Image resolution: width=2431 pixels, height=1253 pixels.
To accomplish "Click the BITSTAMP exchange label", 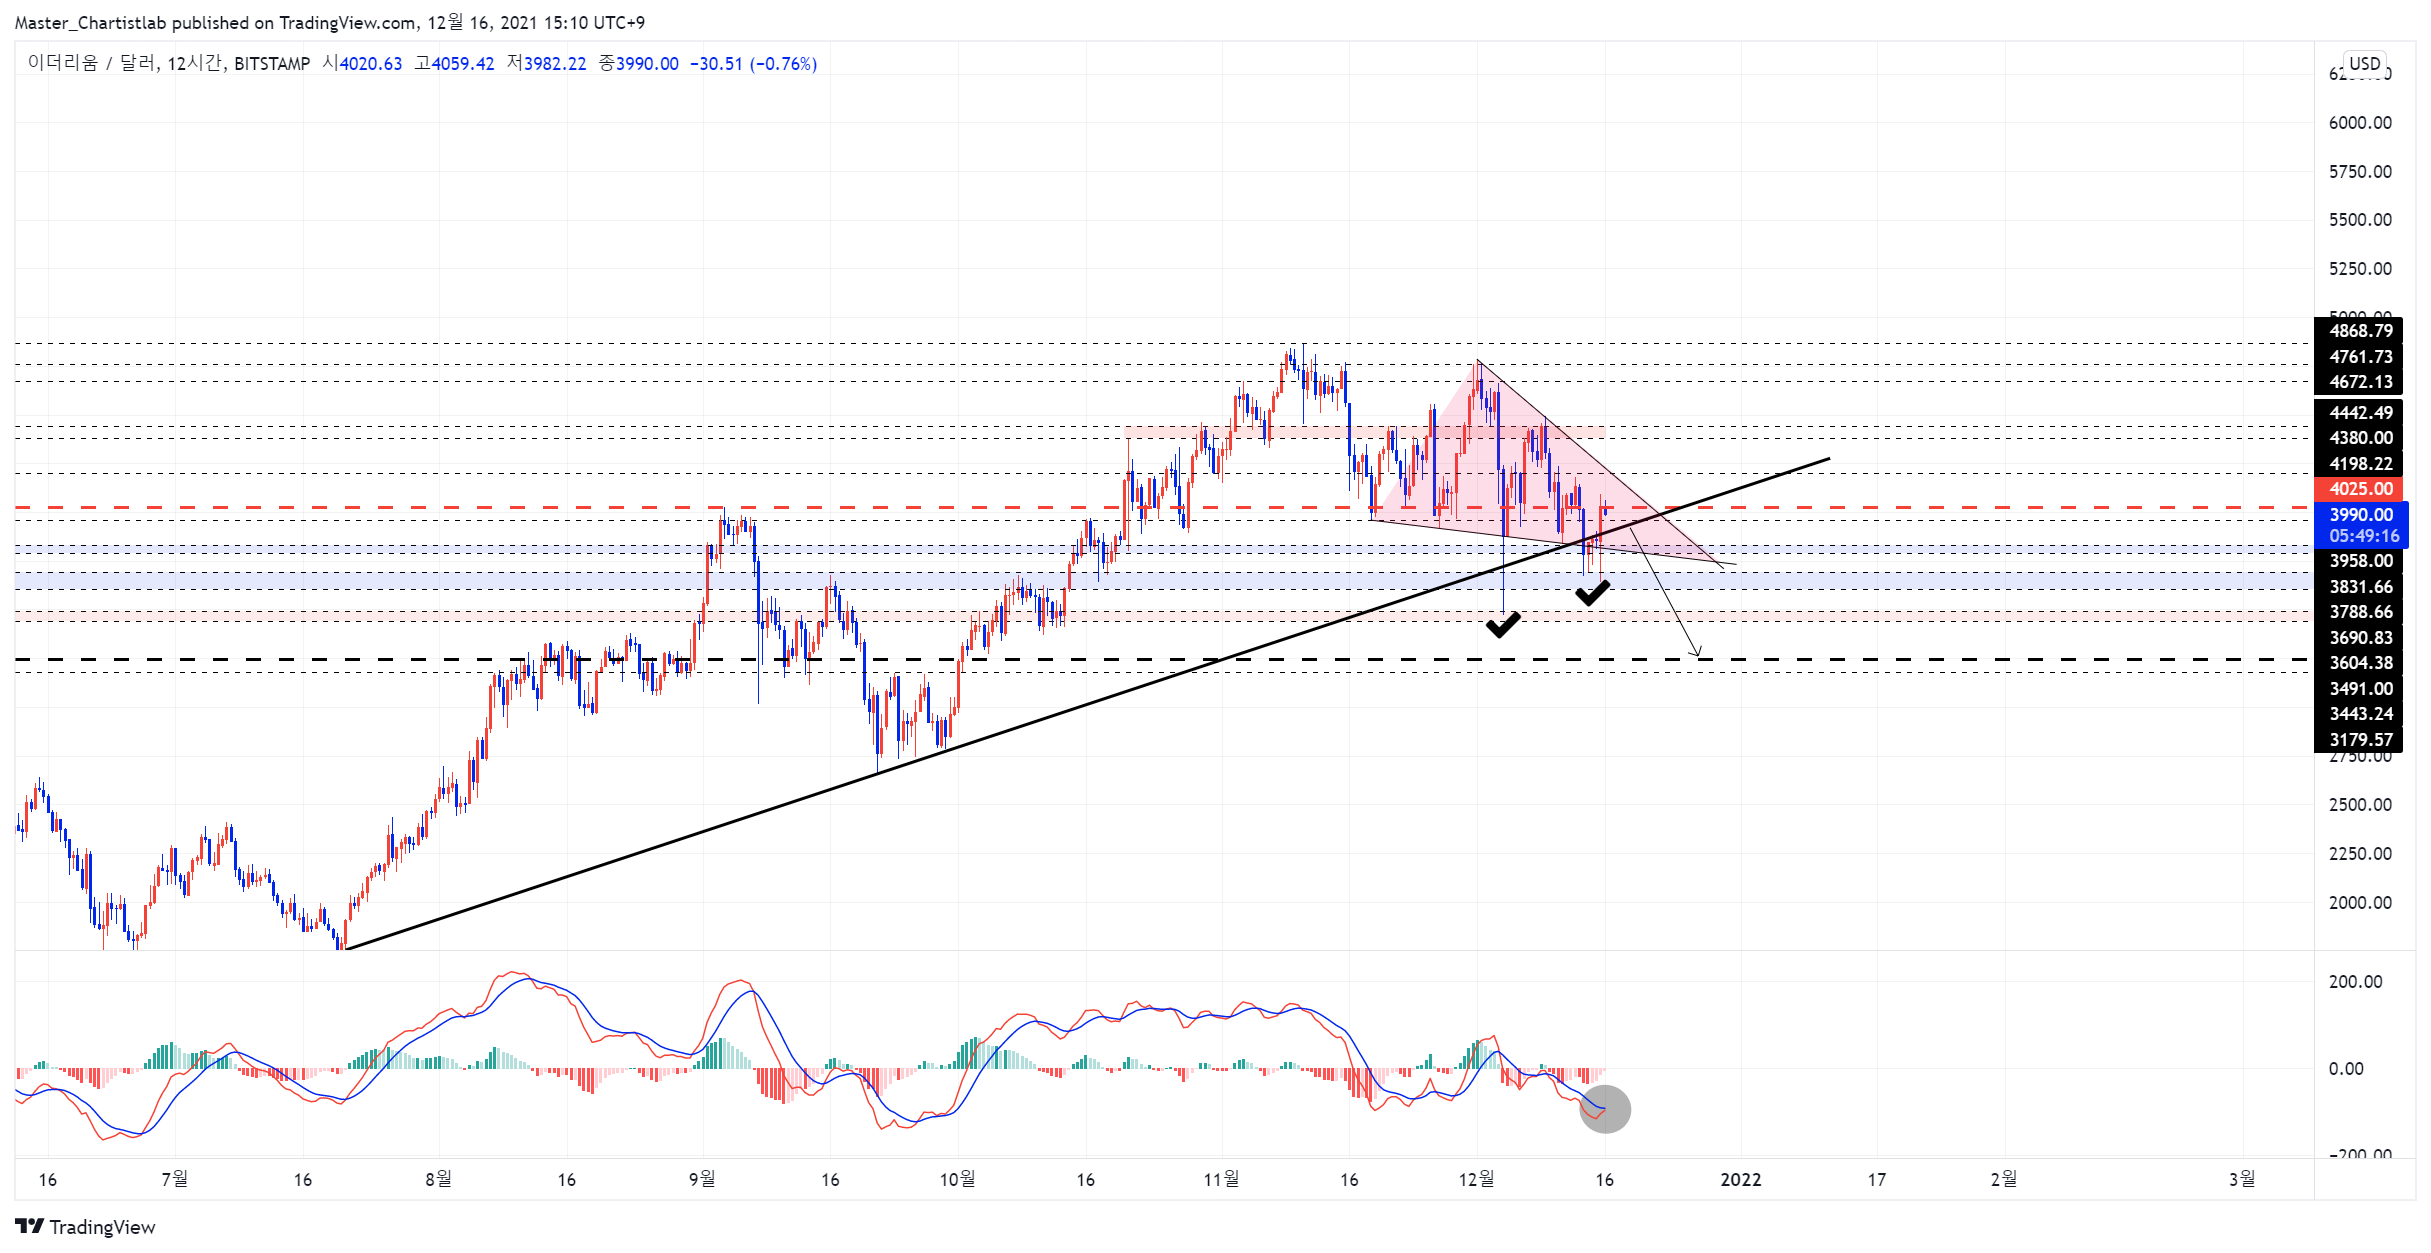I will 272,63.
